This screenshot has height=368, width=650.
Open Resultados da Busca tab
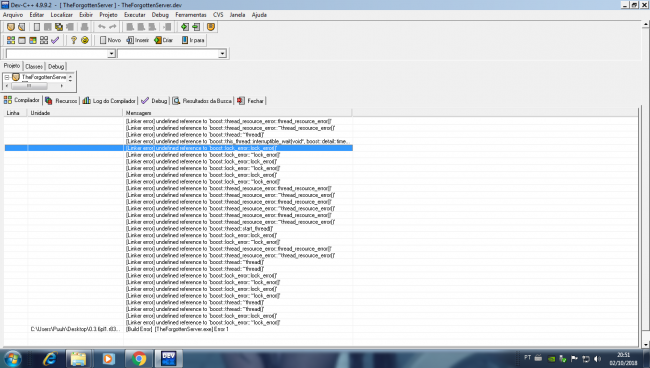tap(202, 101)
